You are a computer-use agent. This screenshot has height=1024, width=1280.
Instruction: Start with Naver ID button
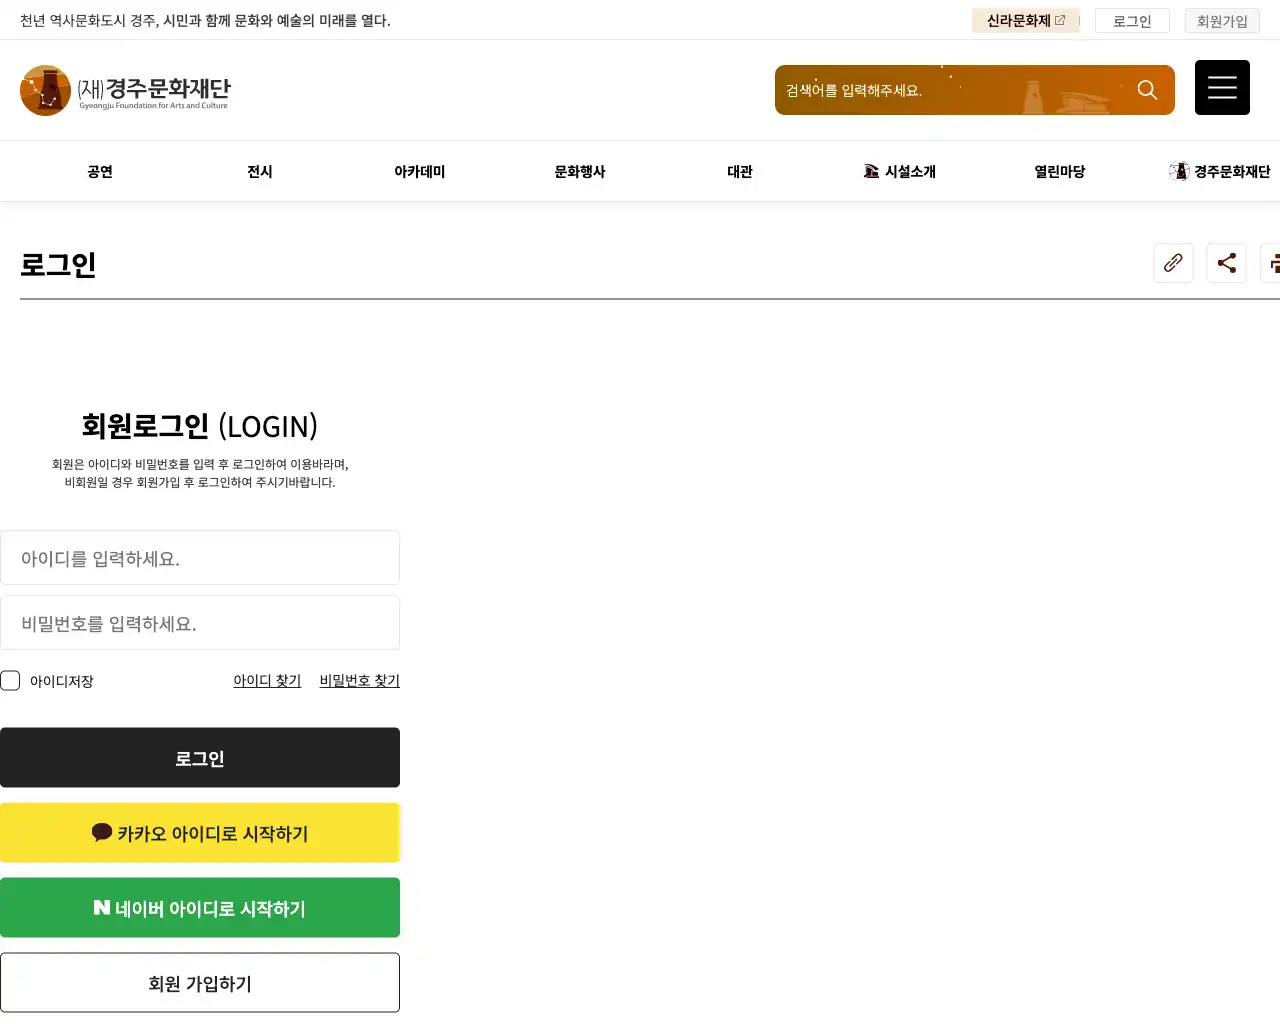point(200,908)
